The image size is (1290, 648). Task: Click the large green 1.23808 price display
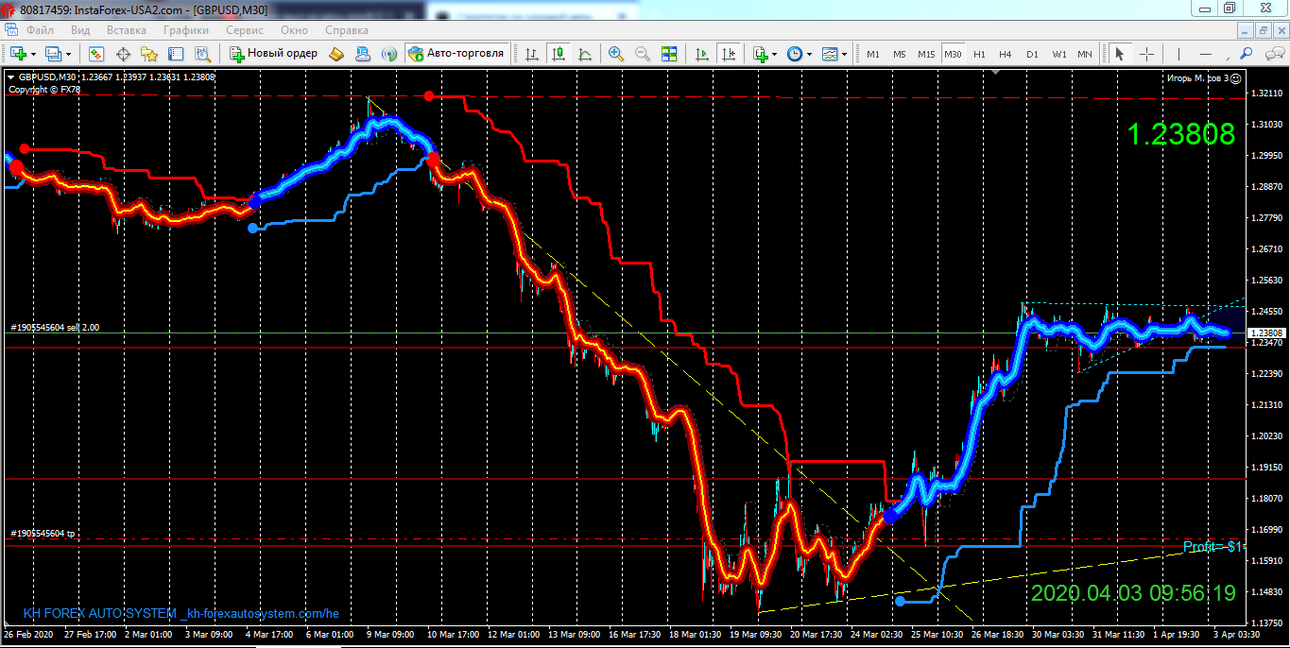coord(1181,133)
